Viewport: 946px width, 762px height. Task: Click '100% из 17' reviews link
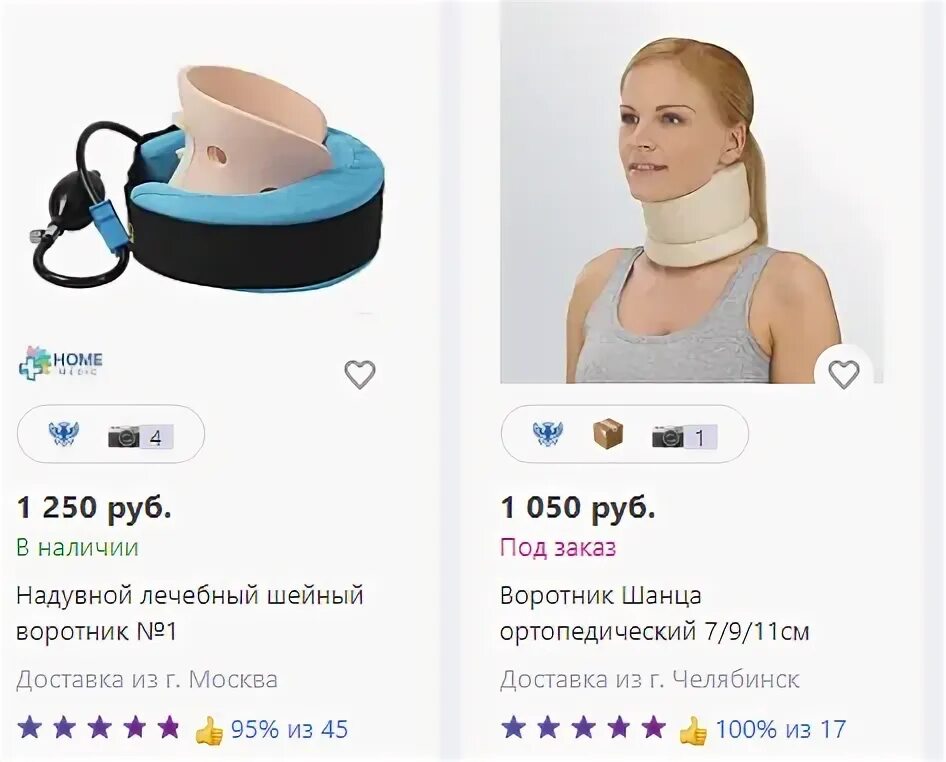tap(781, 729)
